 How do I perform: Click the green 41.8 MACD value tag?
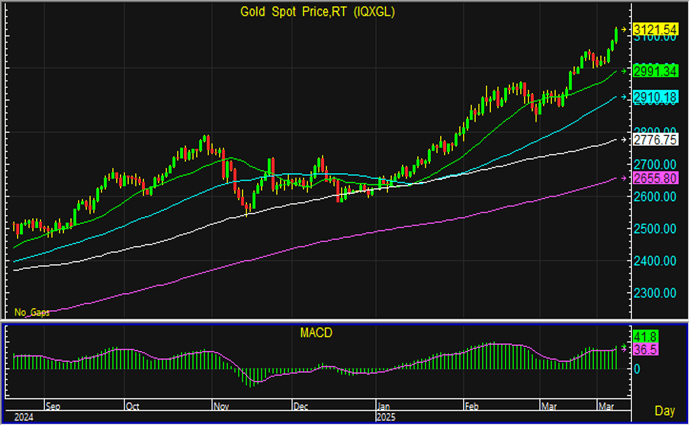(646, 339)
